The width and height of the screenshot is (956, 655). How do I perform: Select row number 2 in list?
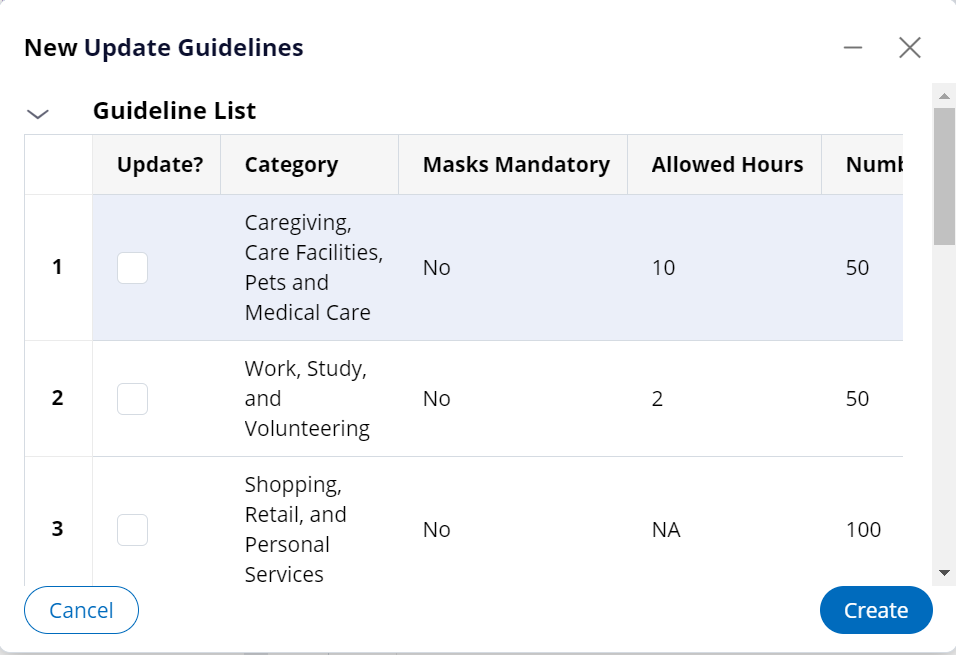[x=58, y=398]
